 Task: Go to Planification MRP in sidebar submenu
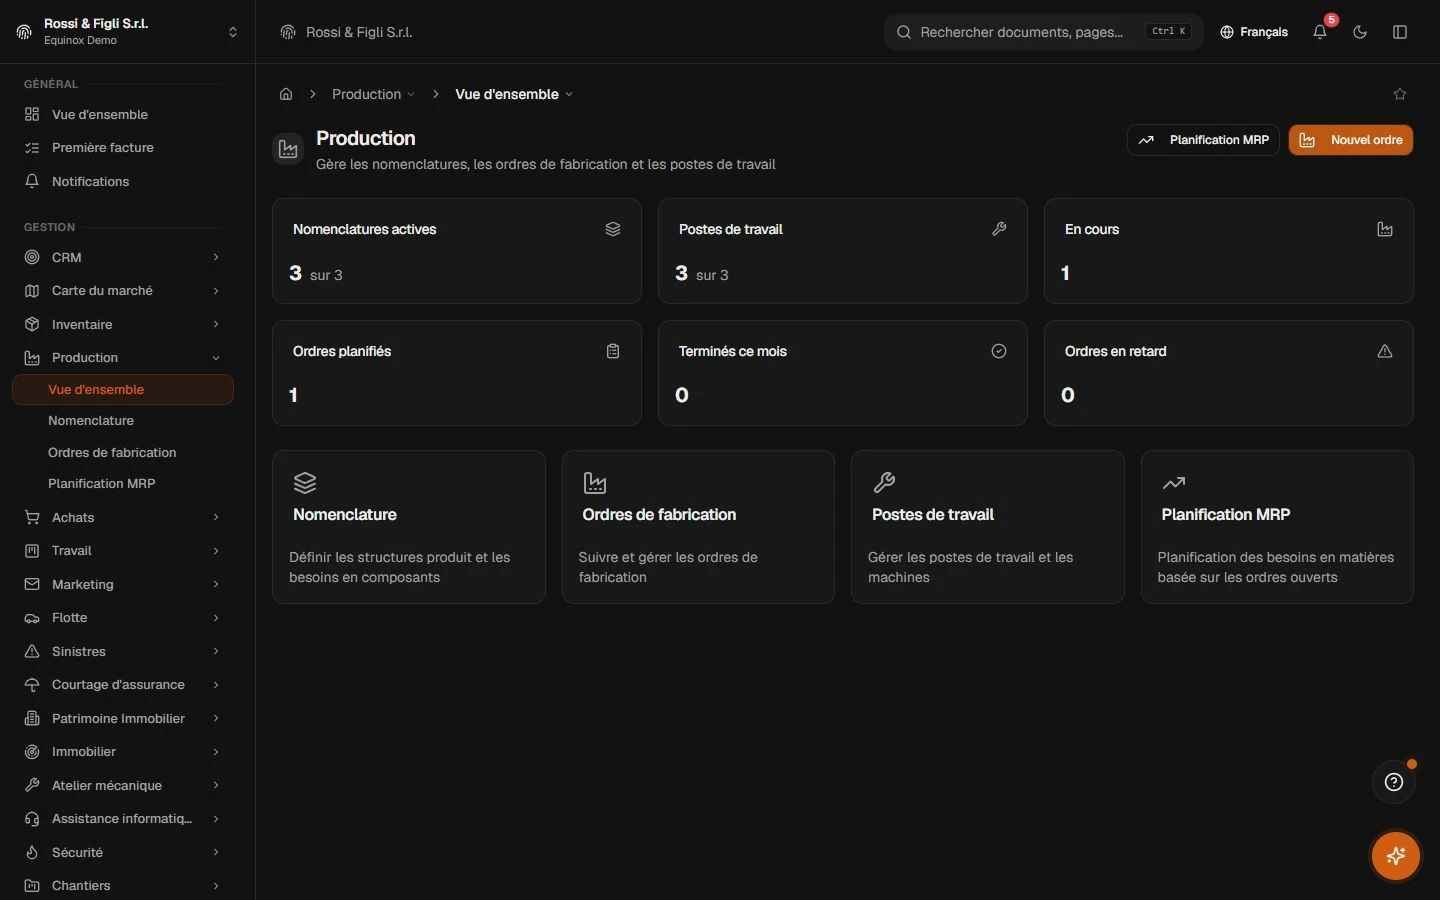[x=123, y=483]
